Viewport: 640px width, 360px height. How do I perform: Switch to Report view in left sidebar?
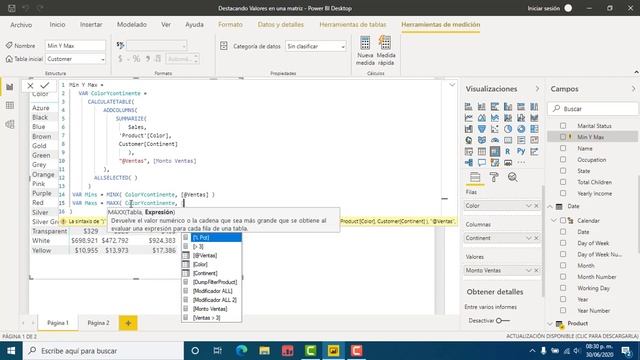[10, 87]
